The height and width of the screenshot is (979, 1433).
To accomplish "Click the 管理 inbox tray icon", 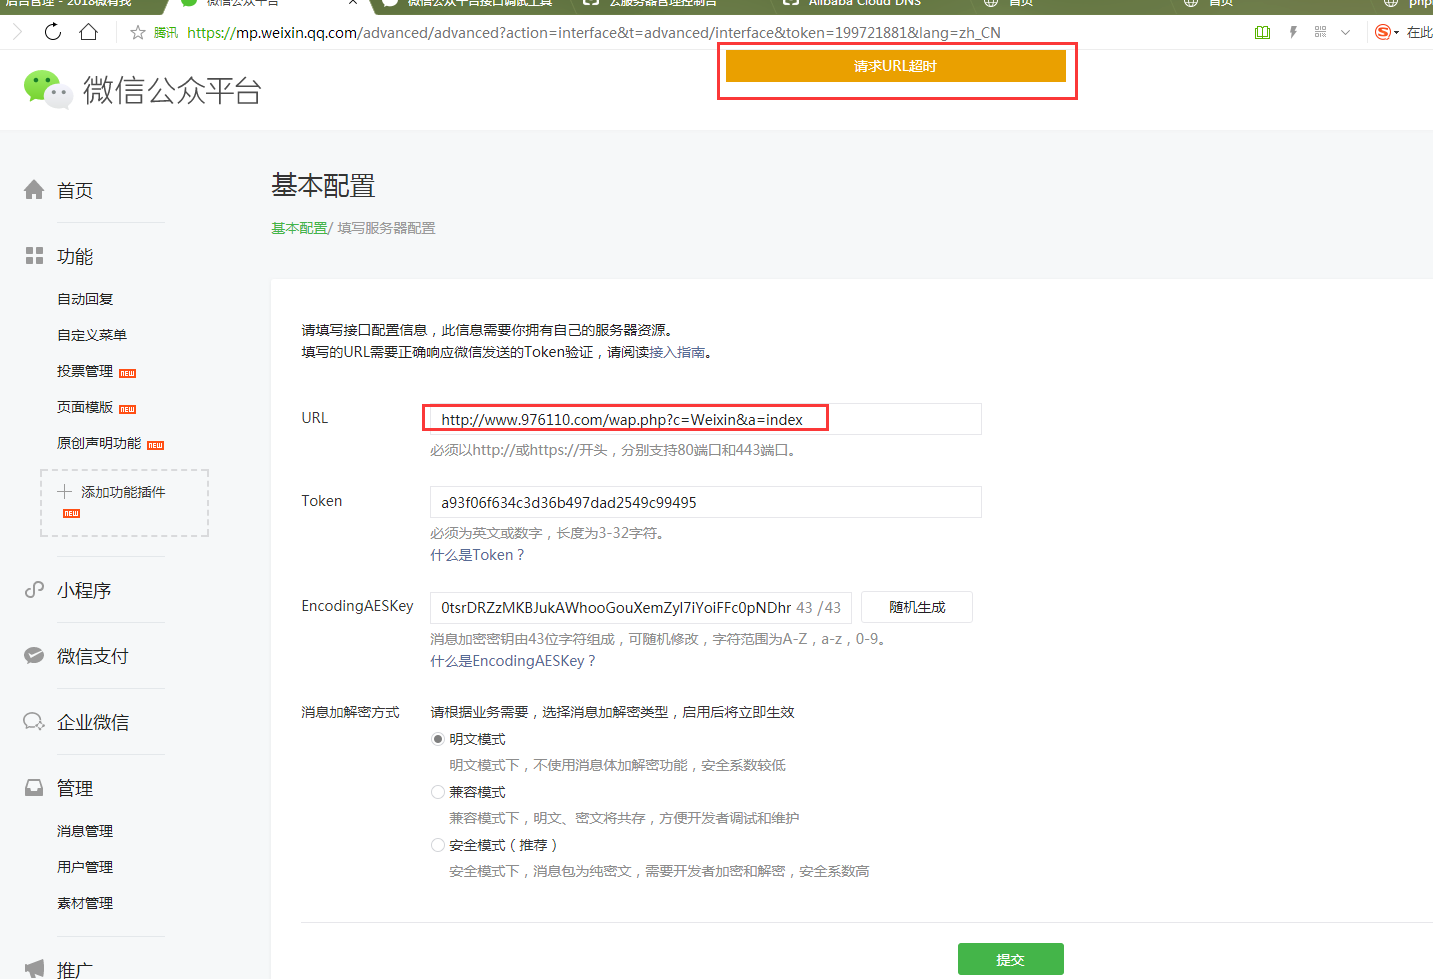I will click(34, 788).
